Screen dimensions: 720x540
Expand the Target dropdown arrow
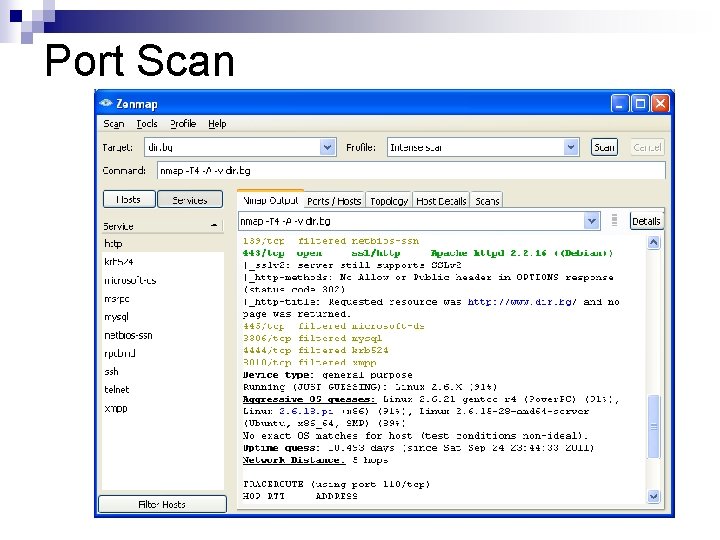click(327, 147)
